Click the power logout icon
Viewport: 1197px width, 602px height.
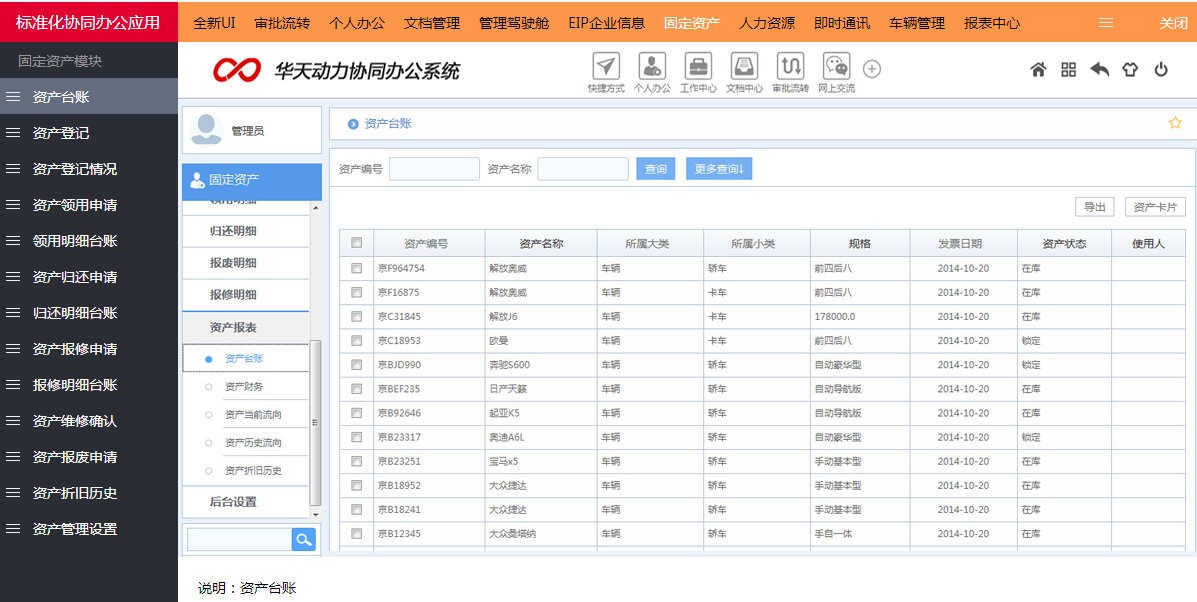coord(1161,69)
